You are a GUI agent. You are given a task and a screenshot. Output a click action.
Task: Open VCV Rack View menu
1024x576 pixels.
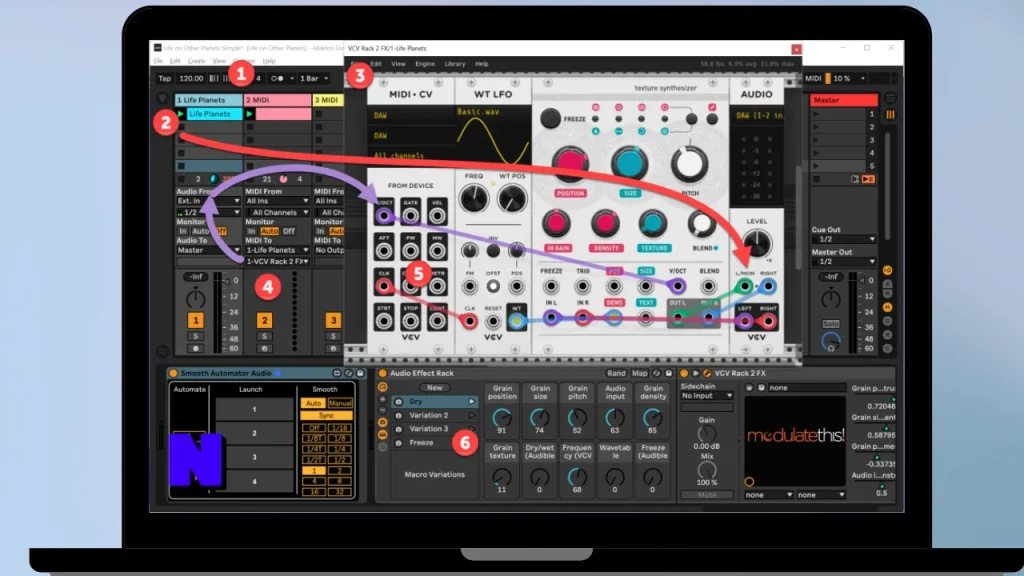(x=398, y=64)
